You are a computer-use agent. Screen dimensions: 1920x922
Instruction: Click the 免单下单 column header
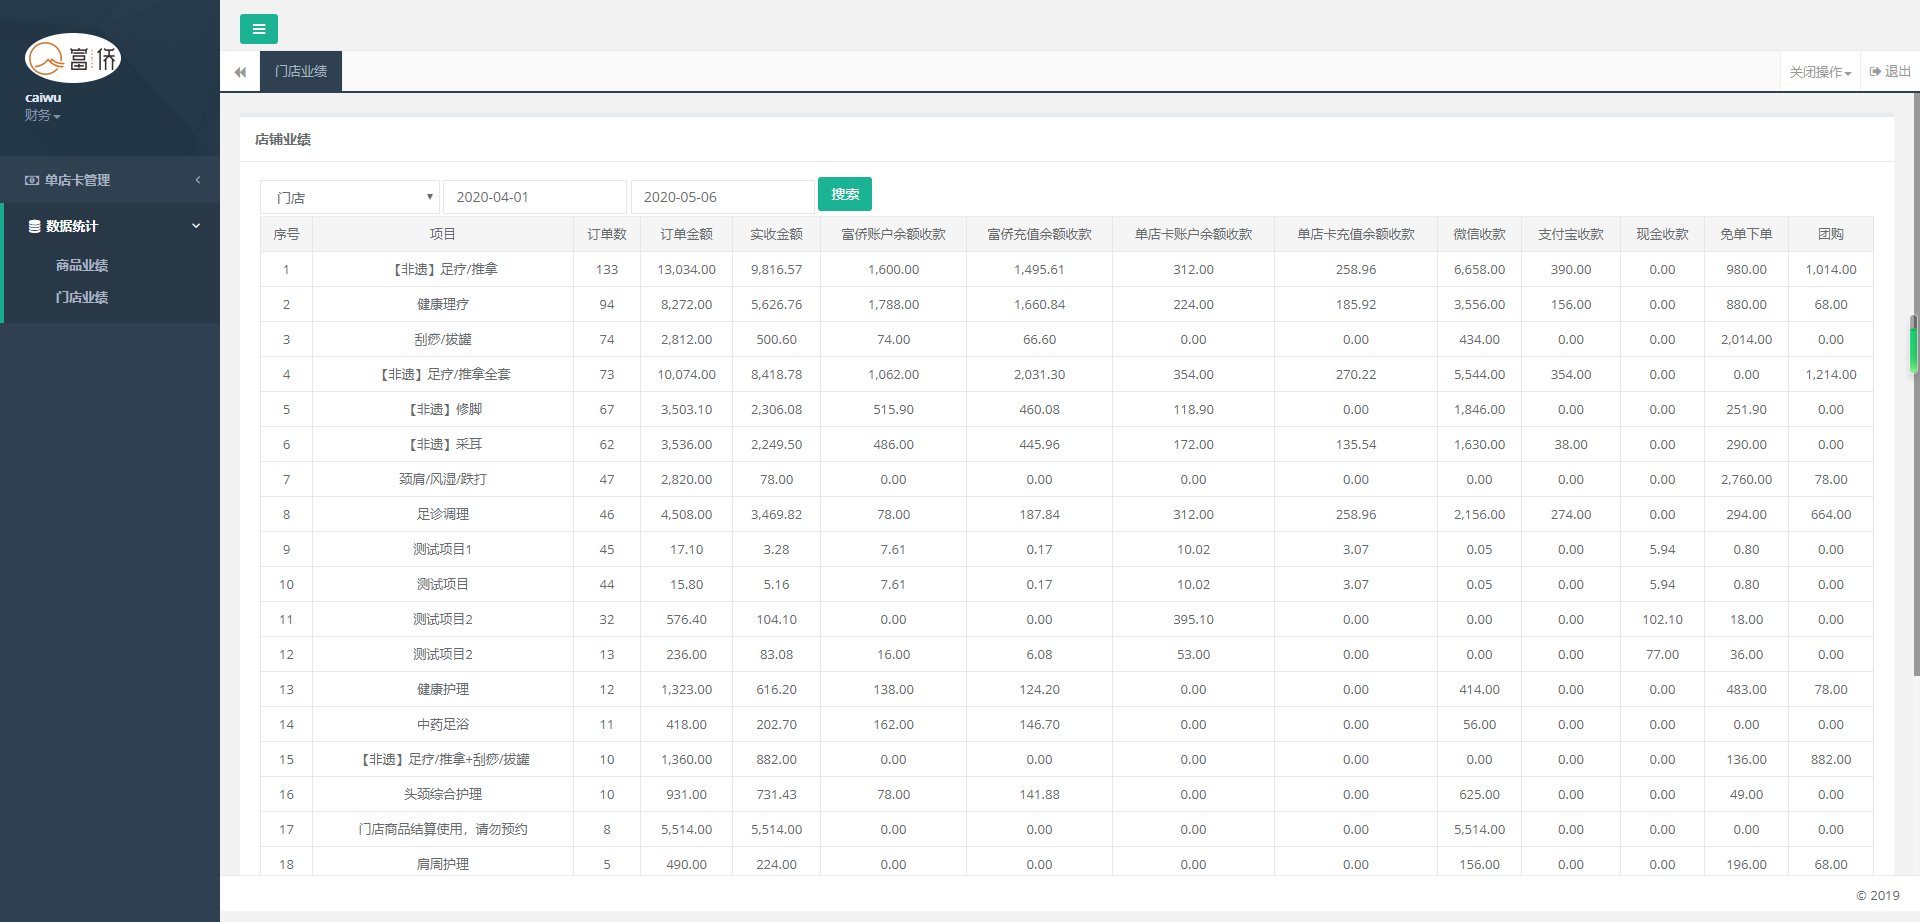[x=1746, y=234]
